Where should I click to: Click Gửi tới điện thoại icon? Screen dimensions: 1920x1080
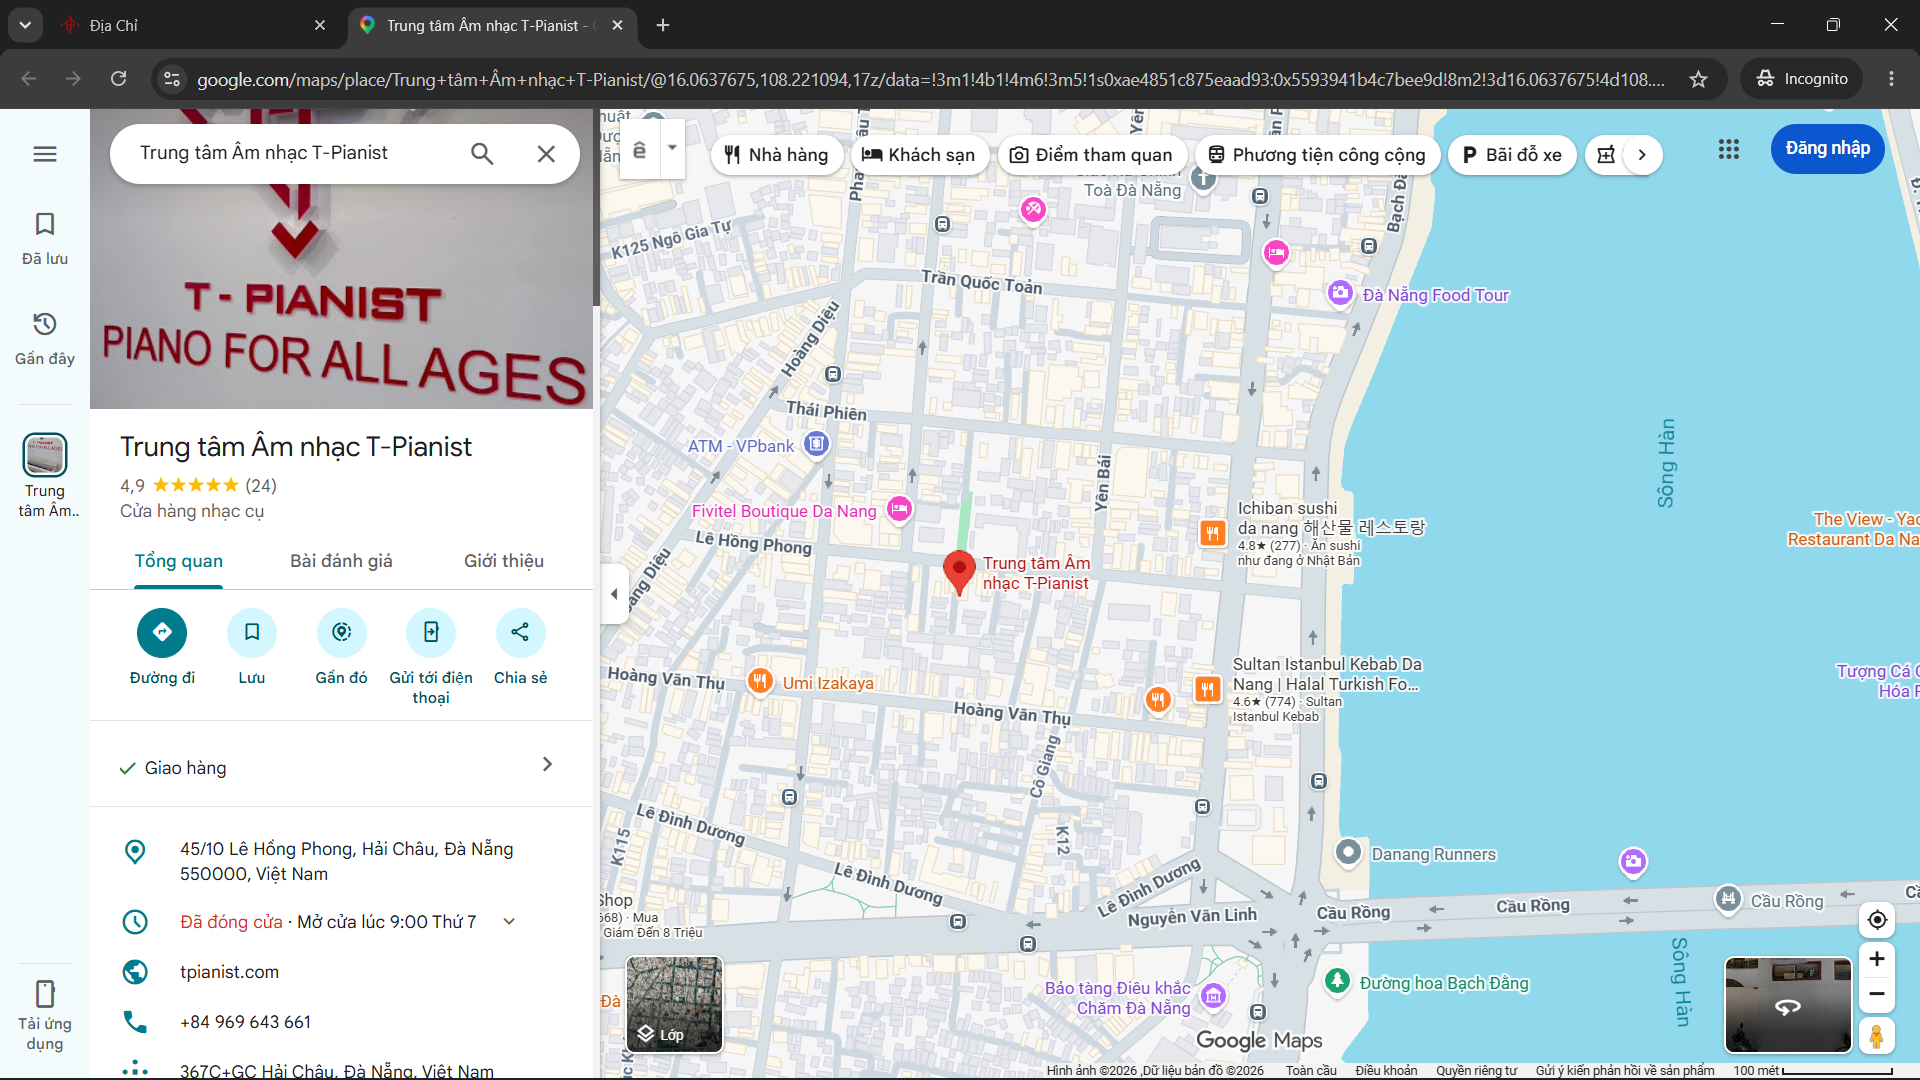pyautogui.click(x=431, y=633)
